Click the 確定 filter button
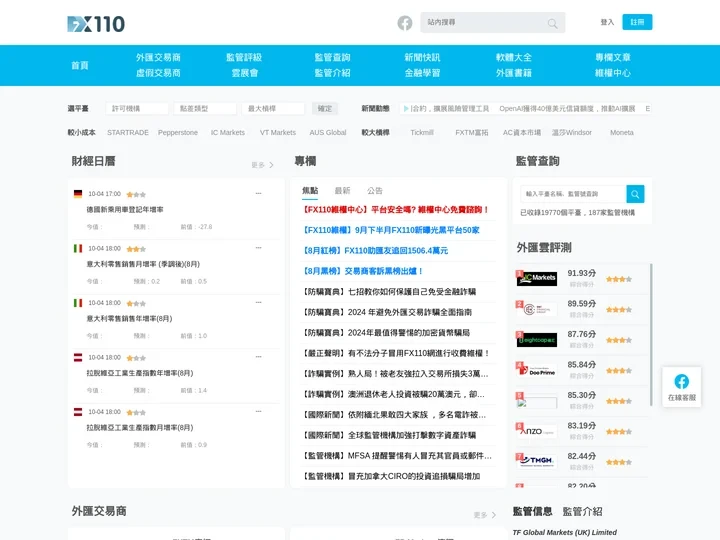 (x=325, y=108)
